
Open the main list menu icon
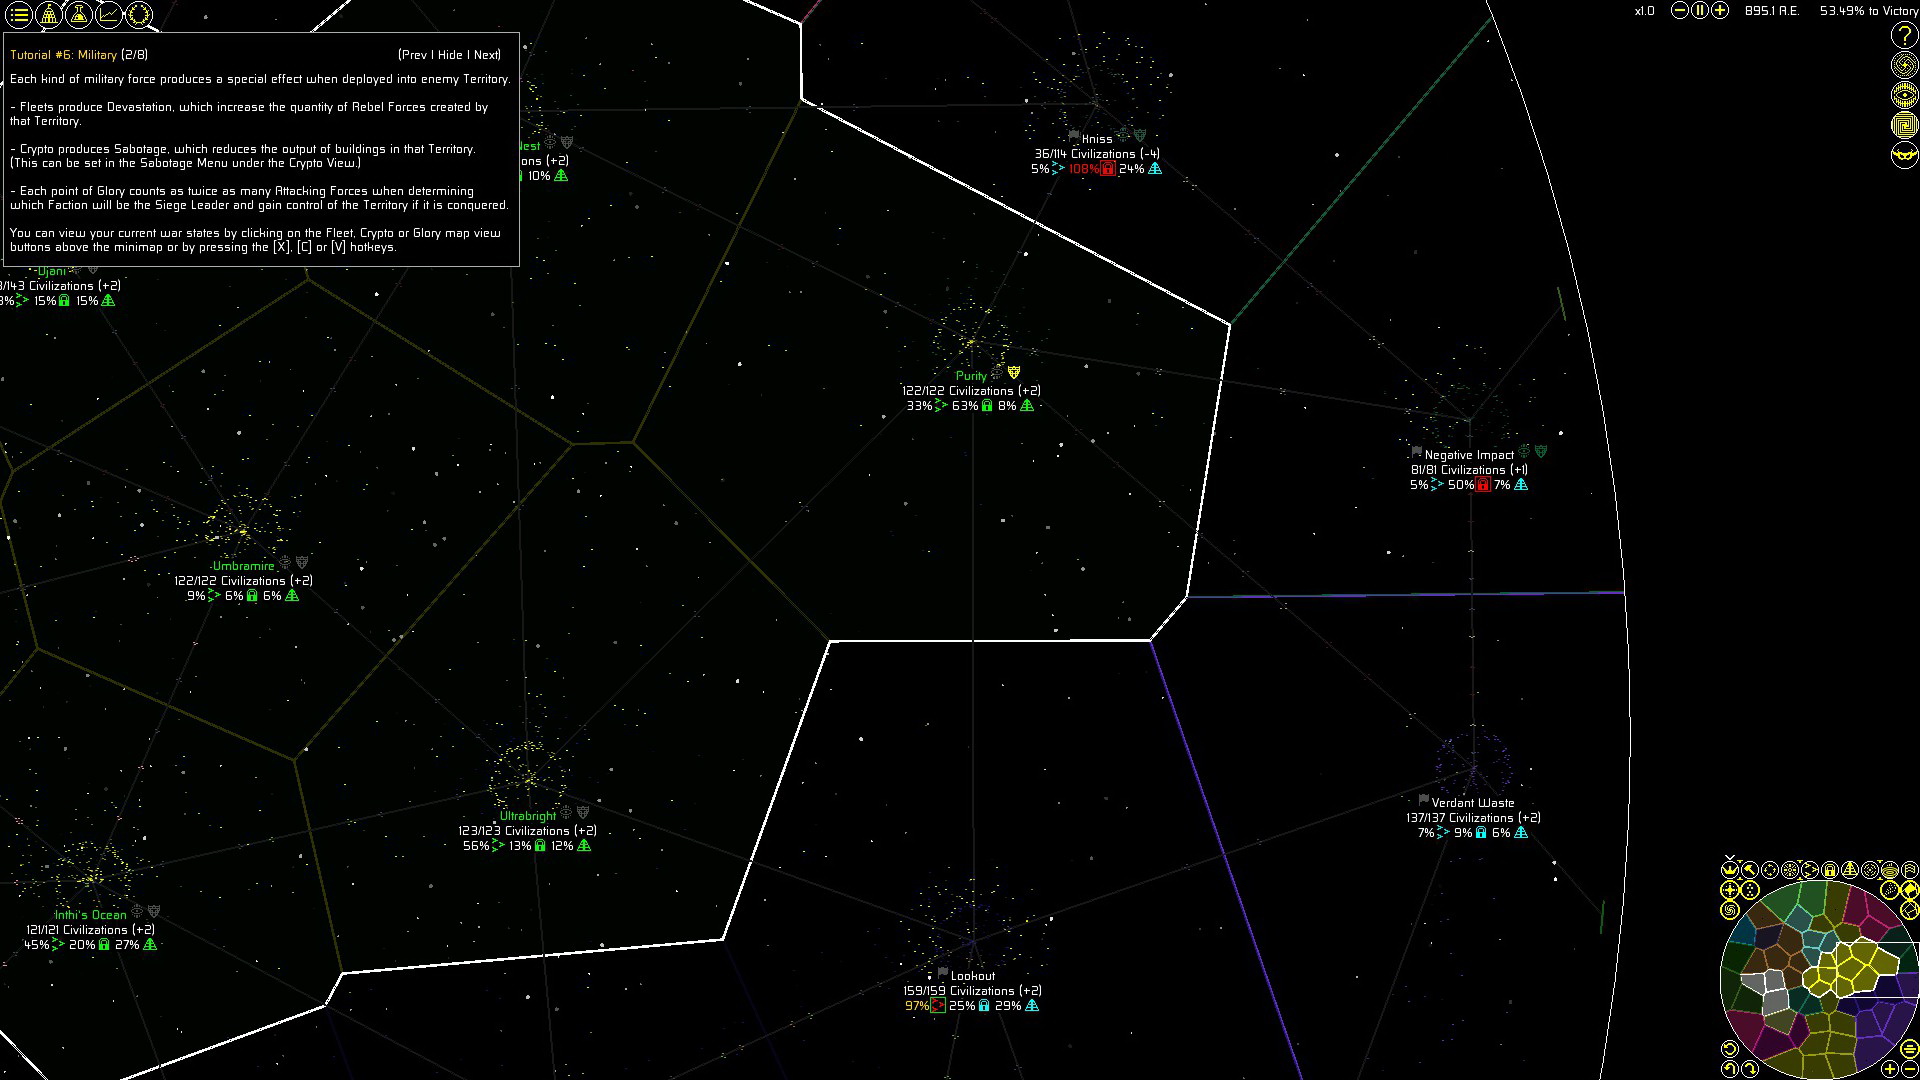coord(18,15)
